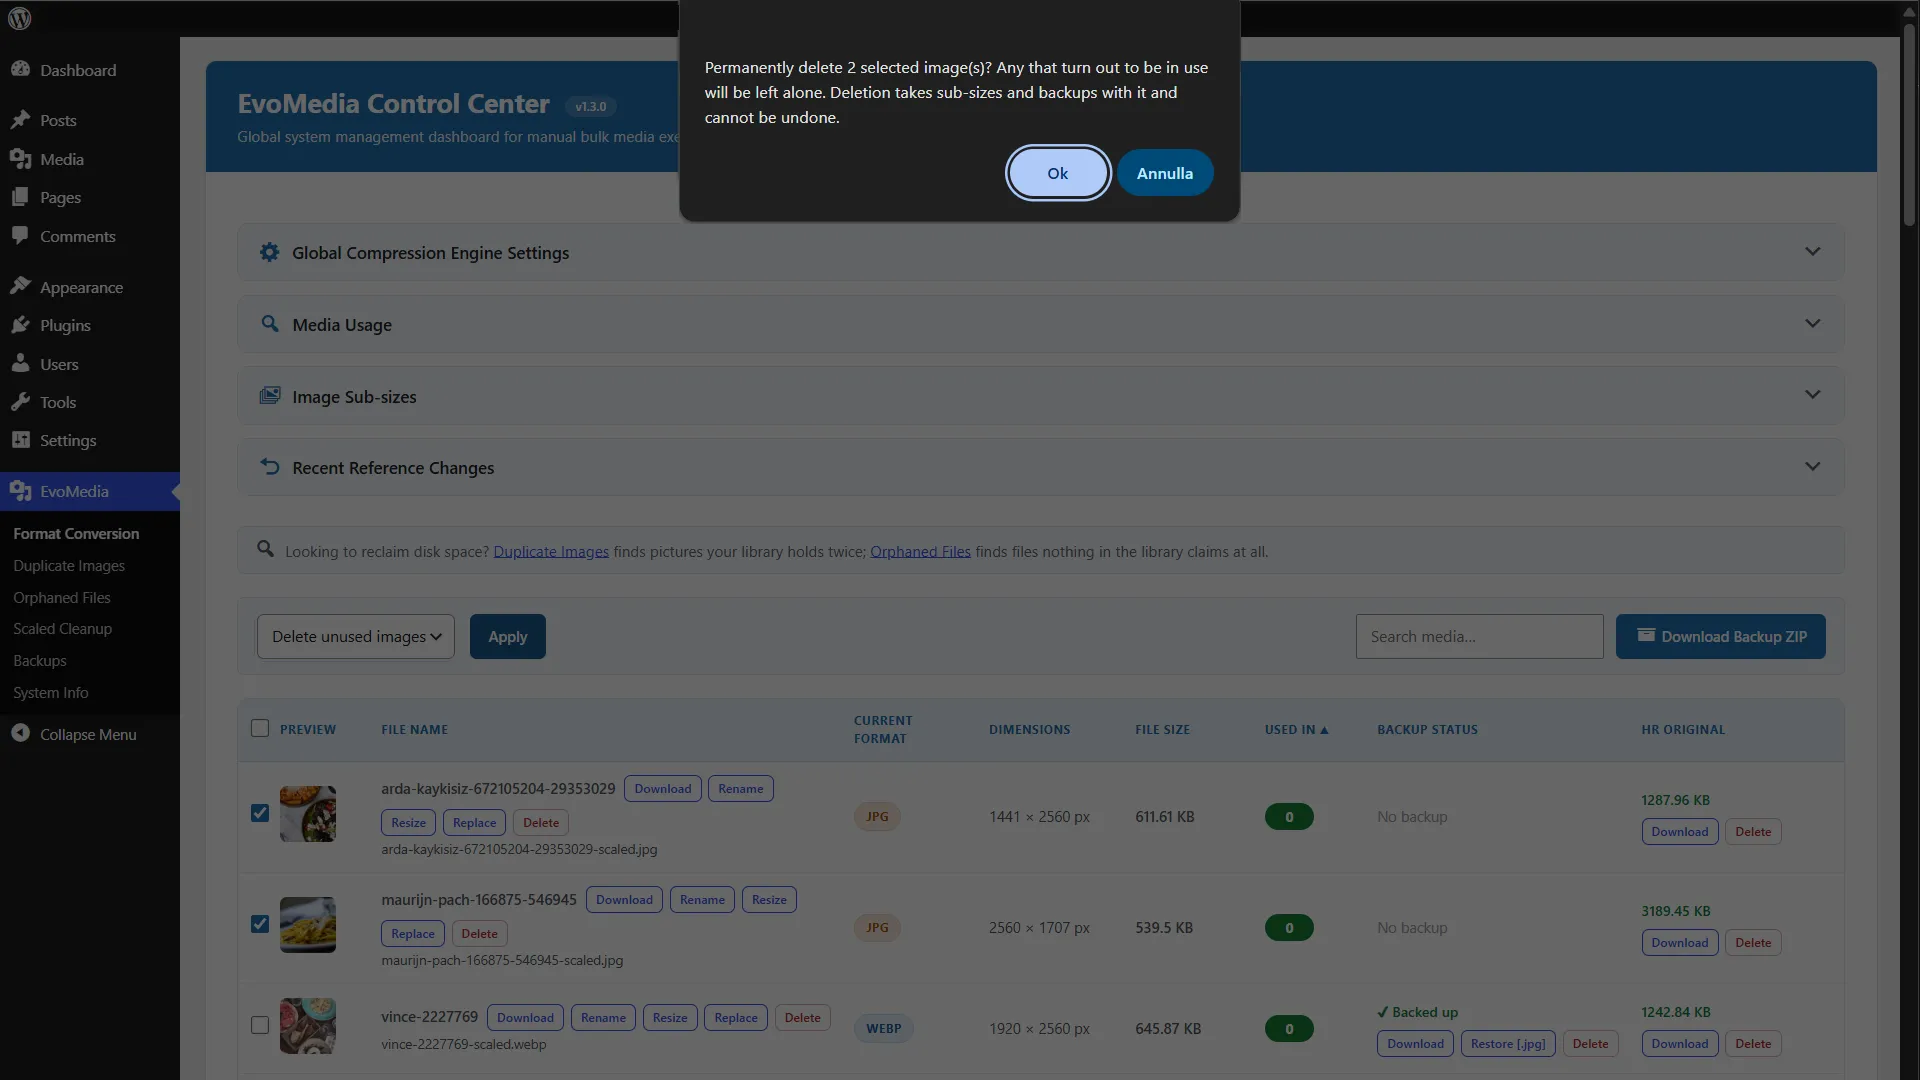Click Download for arda-kaykisiz file
This screenshot has width=1920, height=1080.
(663, 788)
